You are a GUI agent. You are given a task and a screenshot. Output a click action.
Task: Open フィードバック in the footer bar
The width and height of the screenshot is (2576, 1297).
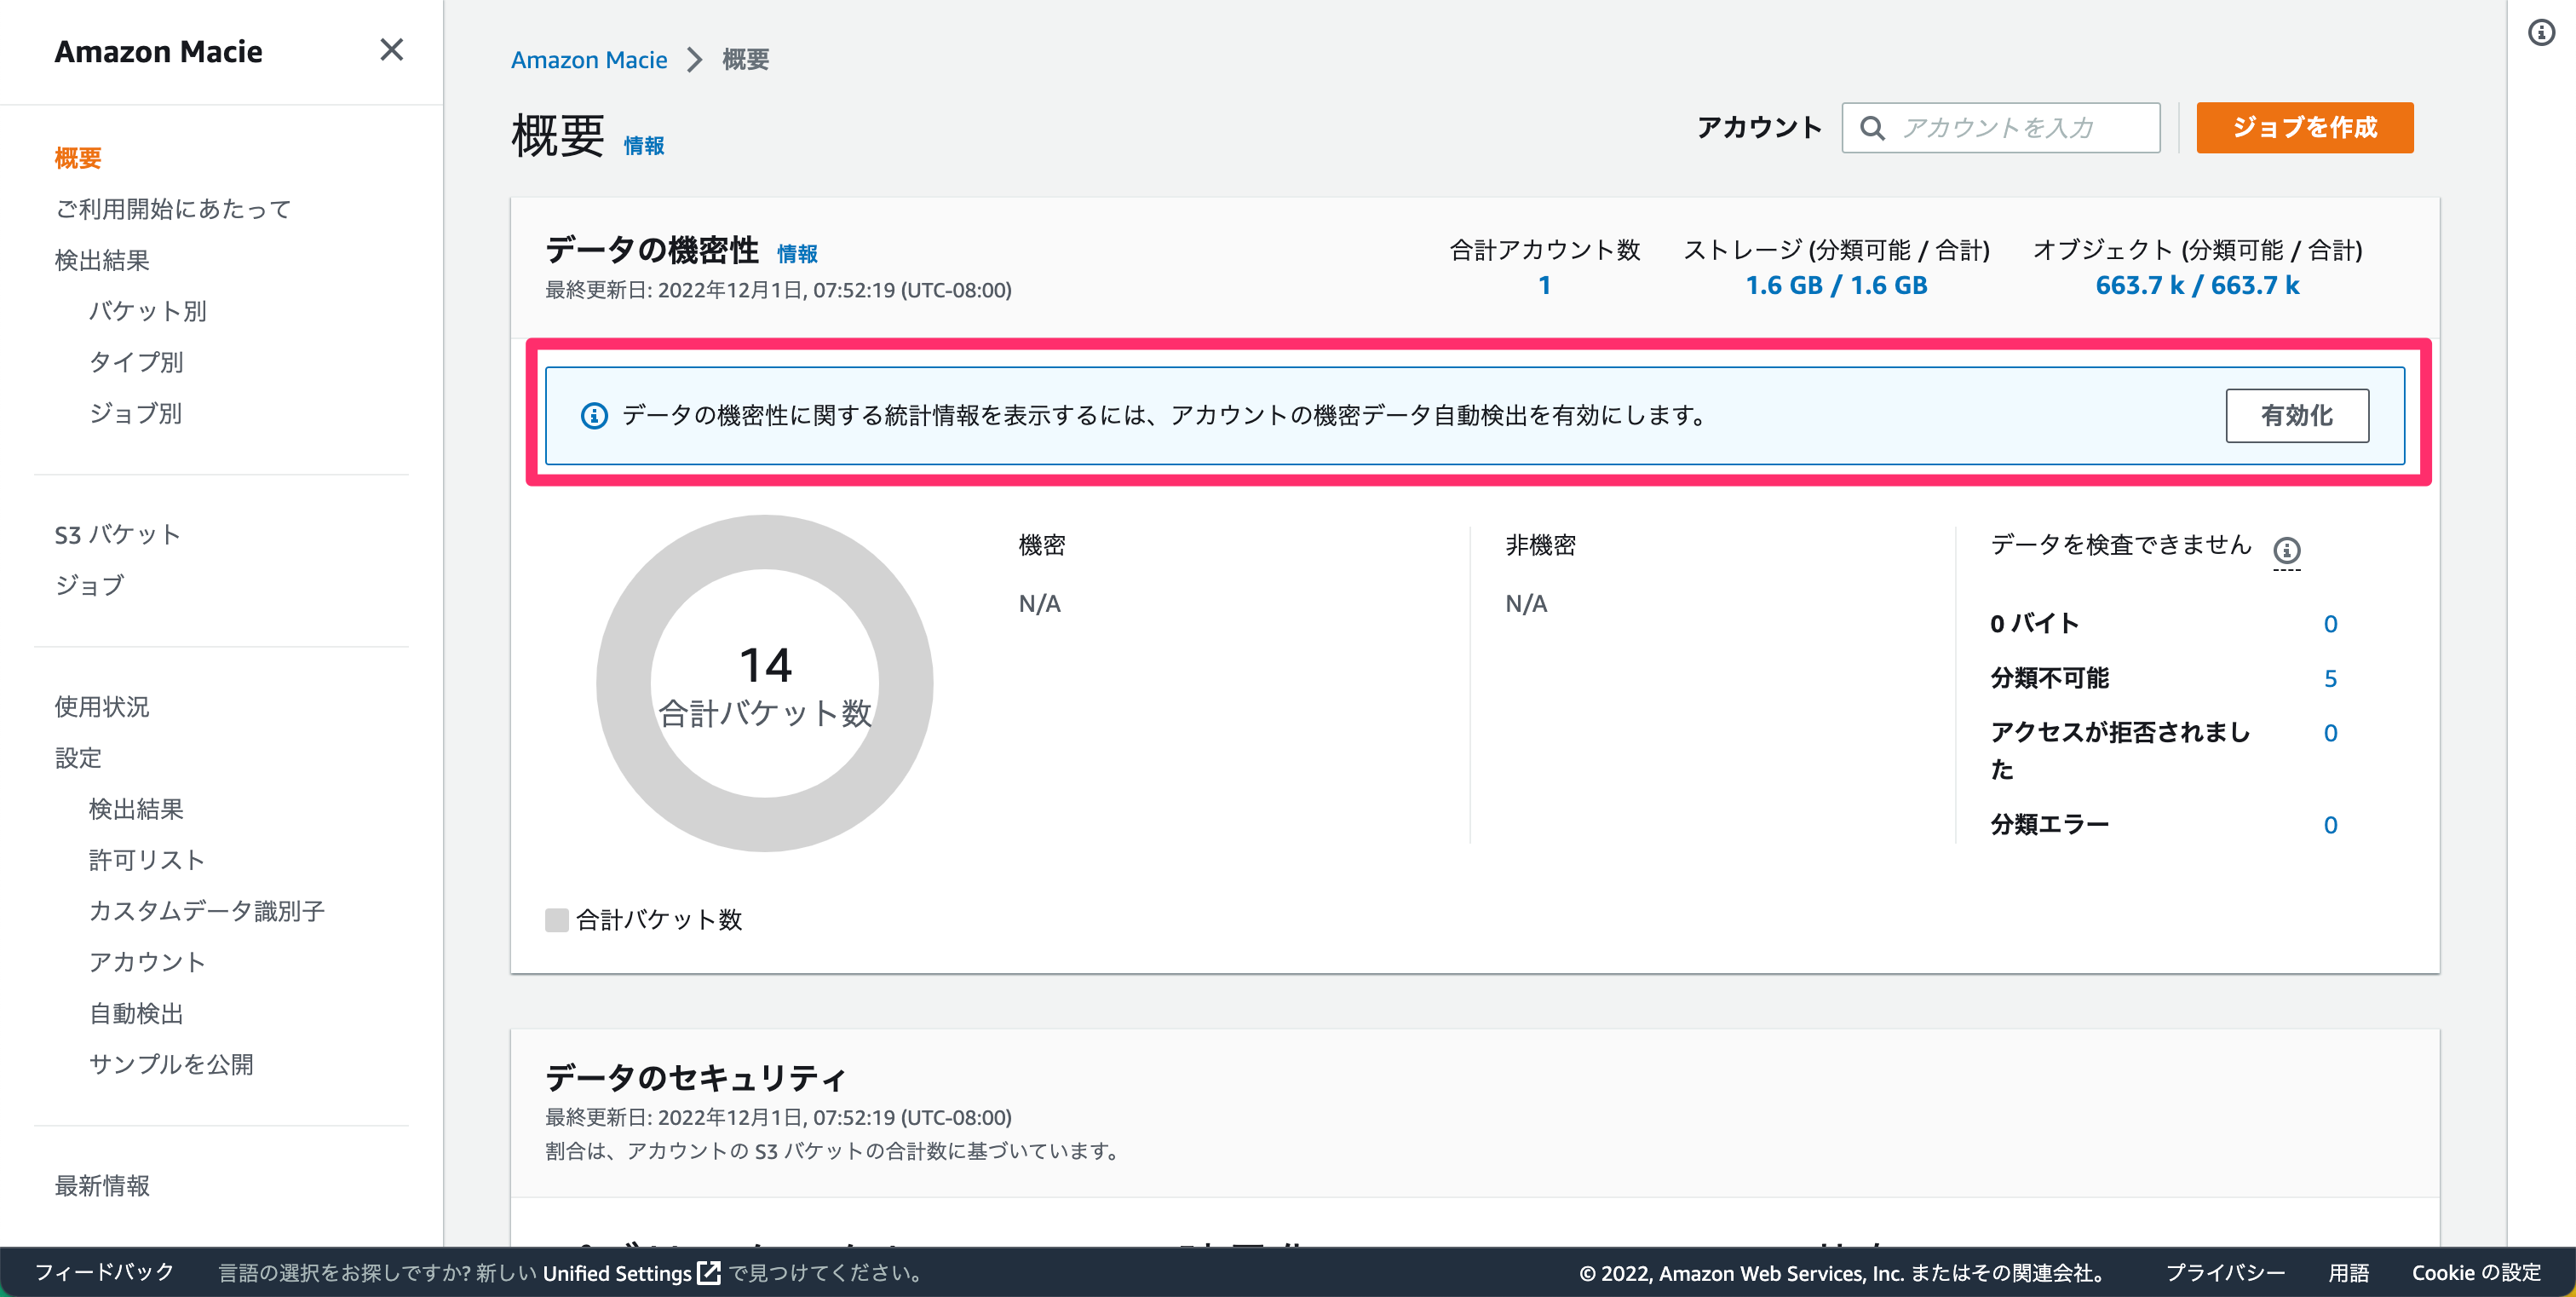click(105, 1272)
